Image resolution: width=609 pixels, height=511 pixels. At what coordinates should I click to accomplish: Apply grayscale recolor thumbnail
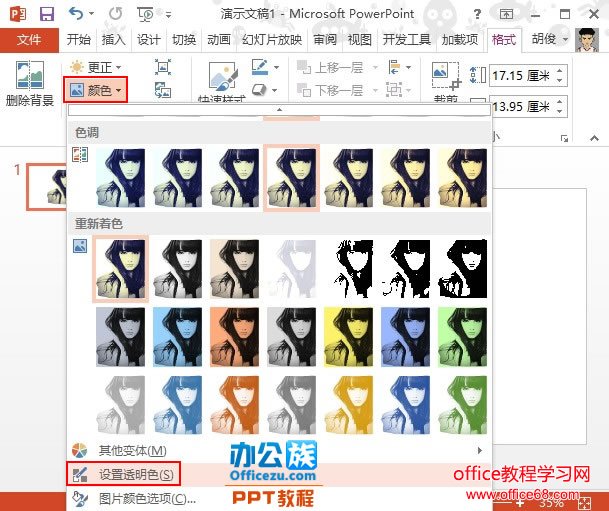[177, 269]
